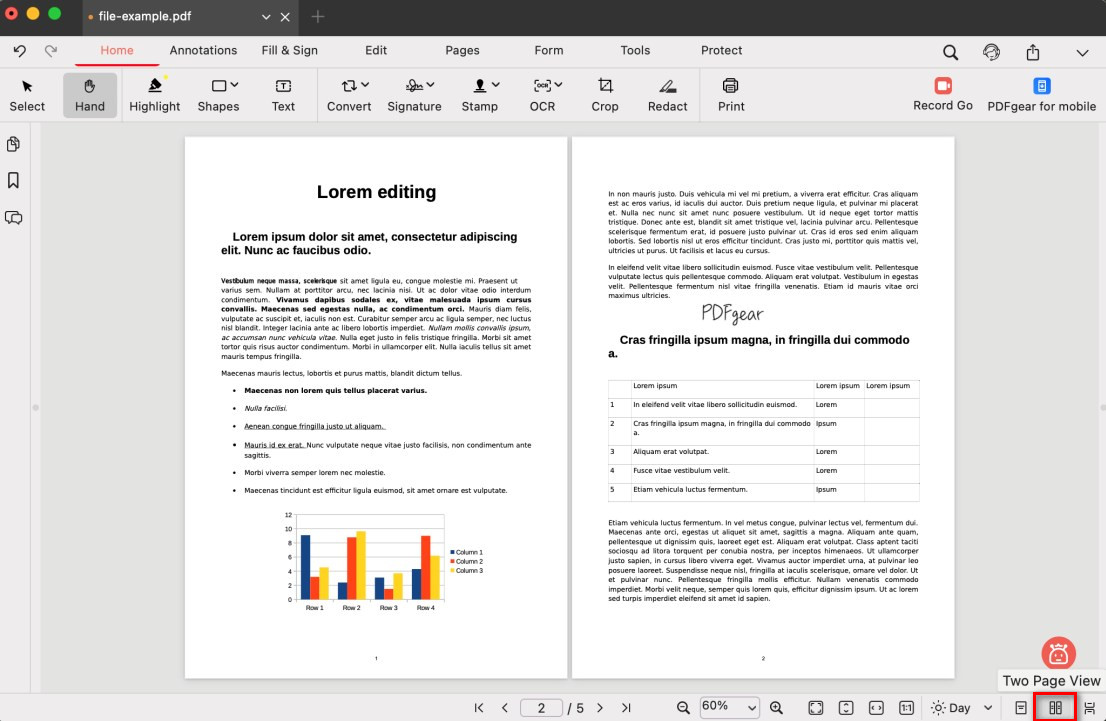
Task: Switch to single page view
Action: 1021,708
